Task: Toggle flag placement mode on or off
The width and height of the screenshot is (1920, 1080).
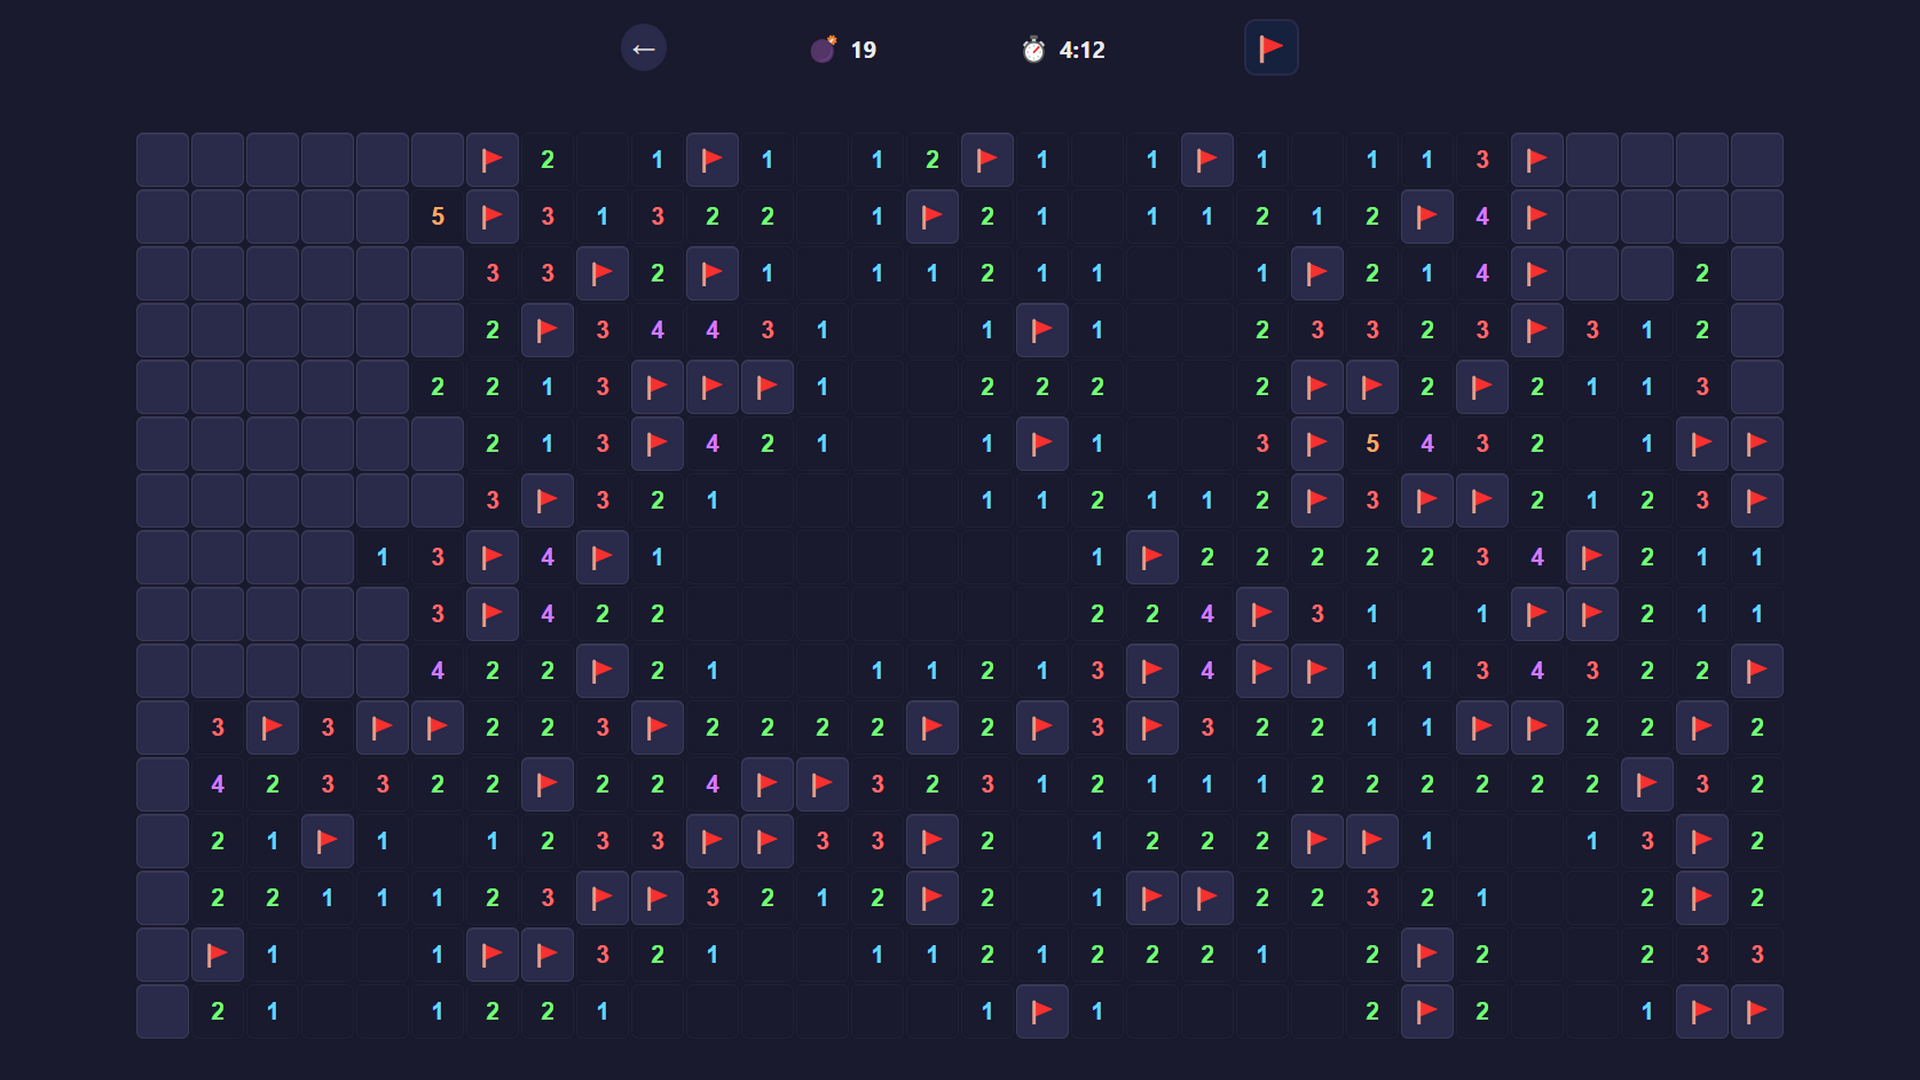Action: (x=1271, y=47)
